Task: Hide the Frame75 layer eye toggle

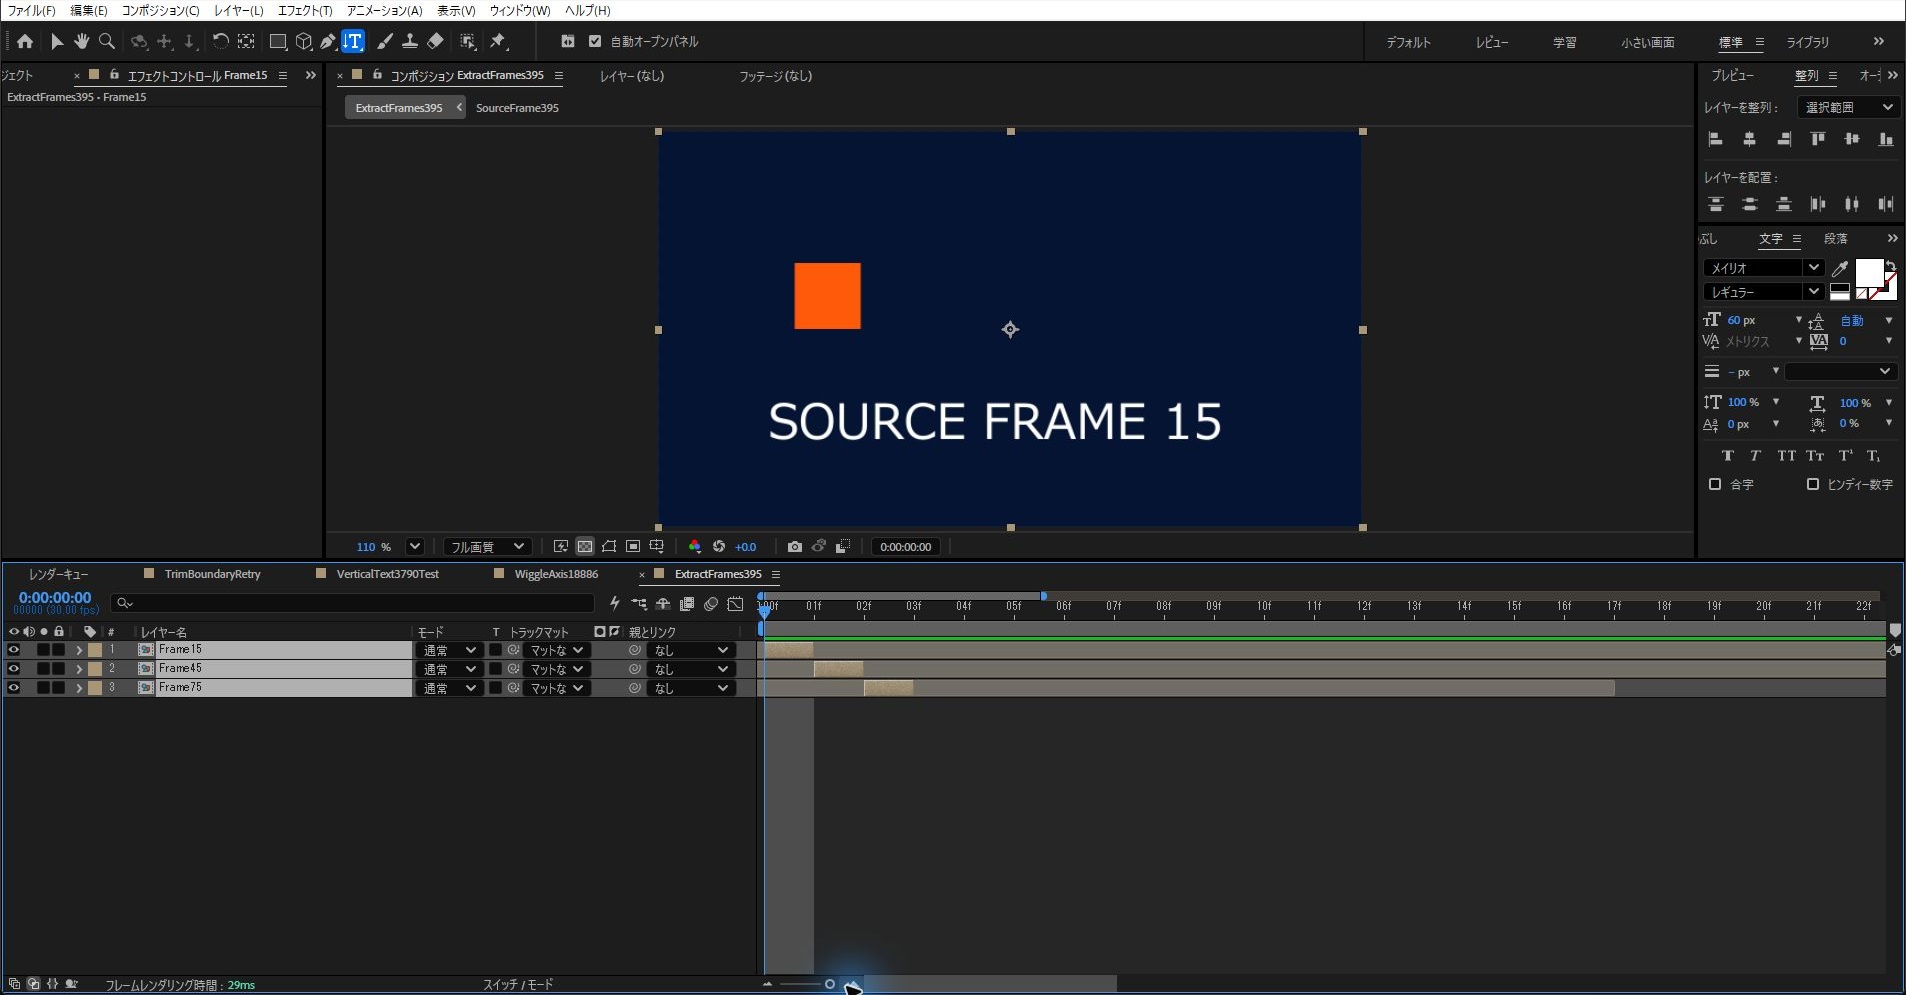Action: click(x=13, y=688)
